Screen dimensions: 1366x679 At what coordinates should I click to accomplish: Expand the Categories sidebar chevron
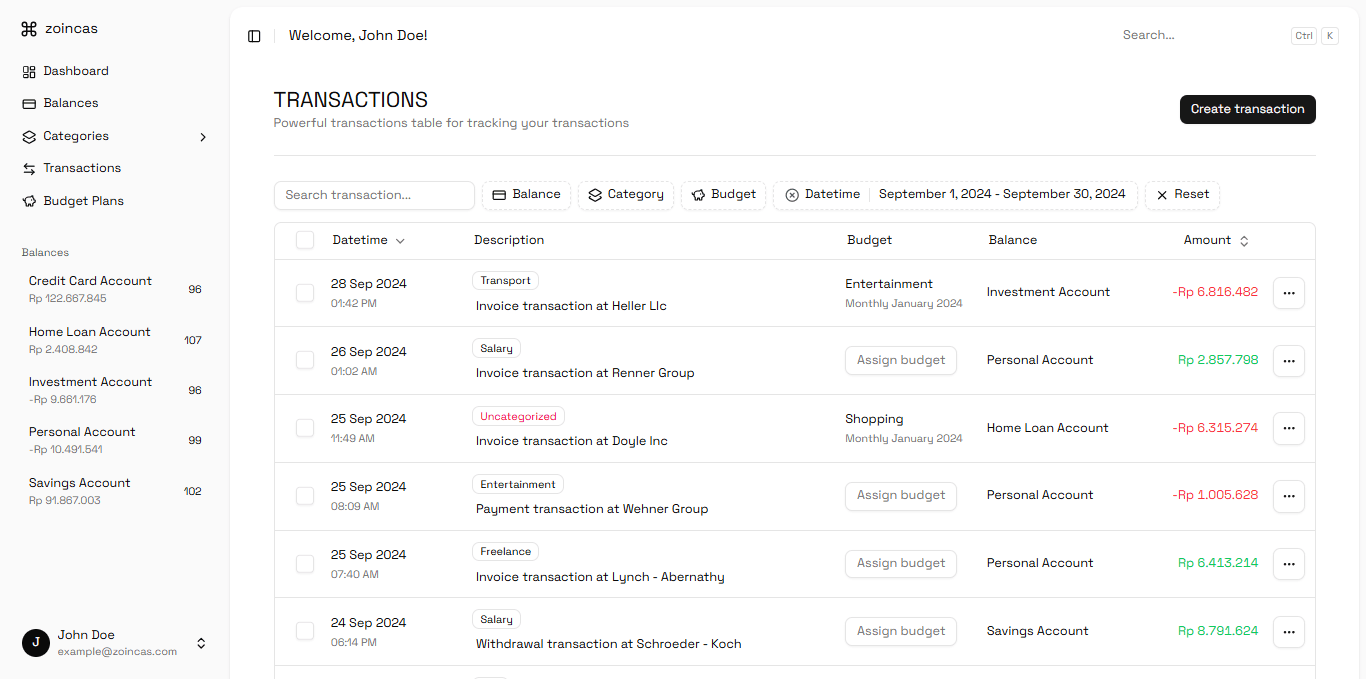203,137
